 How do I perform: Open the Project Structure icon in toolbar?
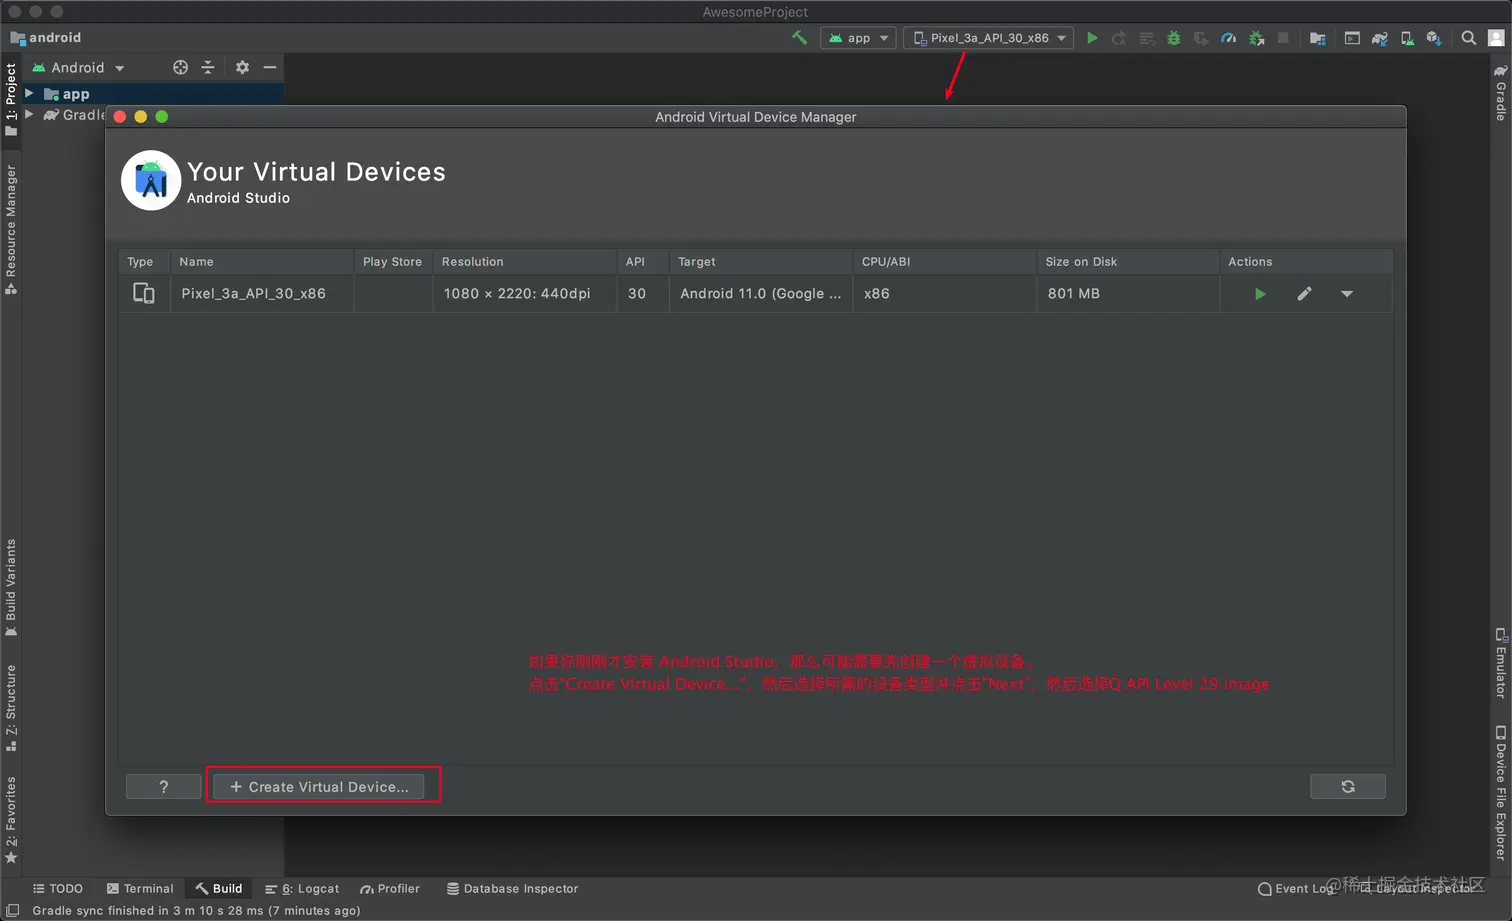[1318, 38]
